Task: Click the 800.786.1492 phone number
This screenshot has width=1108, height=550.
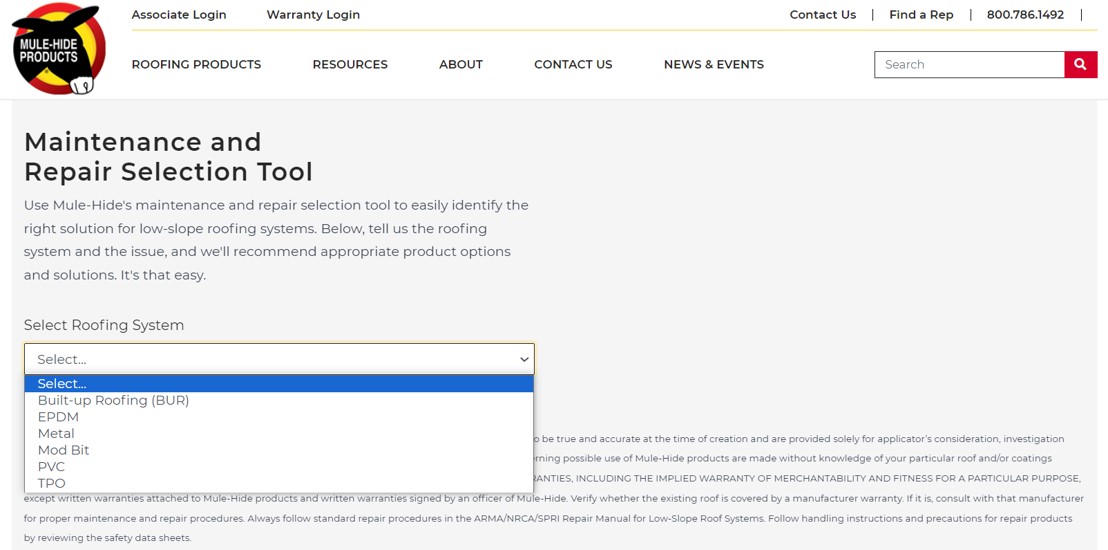Action: tap(1025, 15)
